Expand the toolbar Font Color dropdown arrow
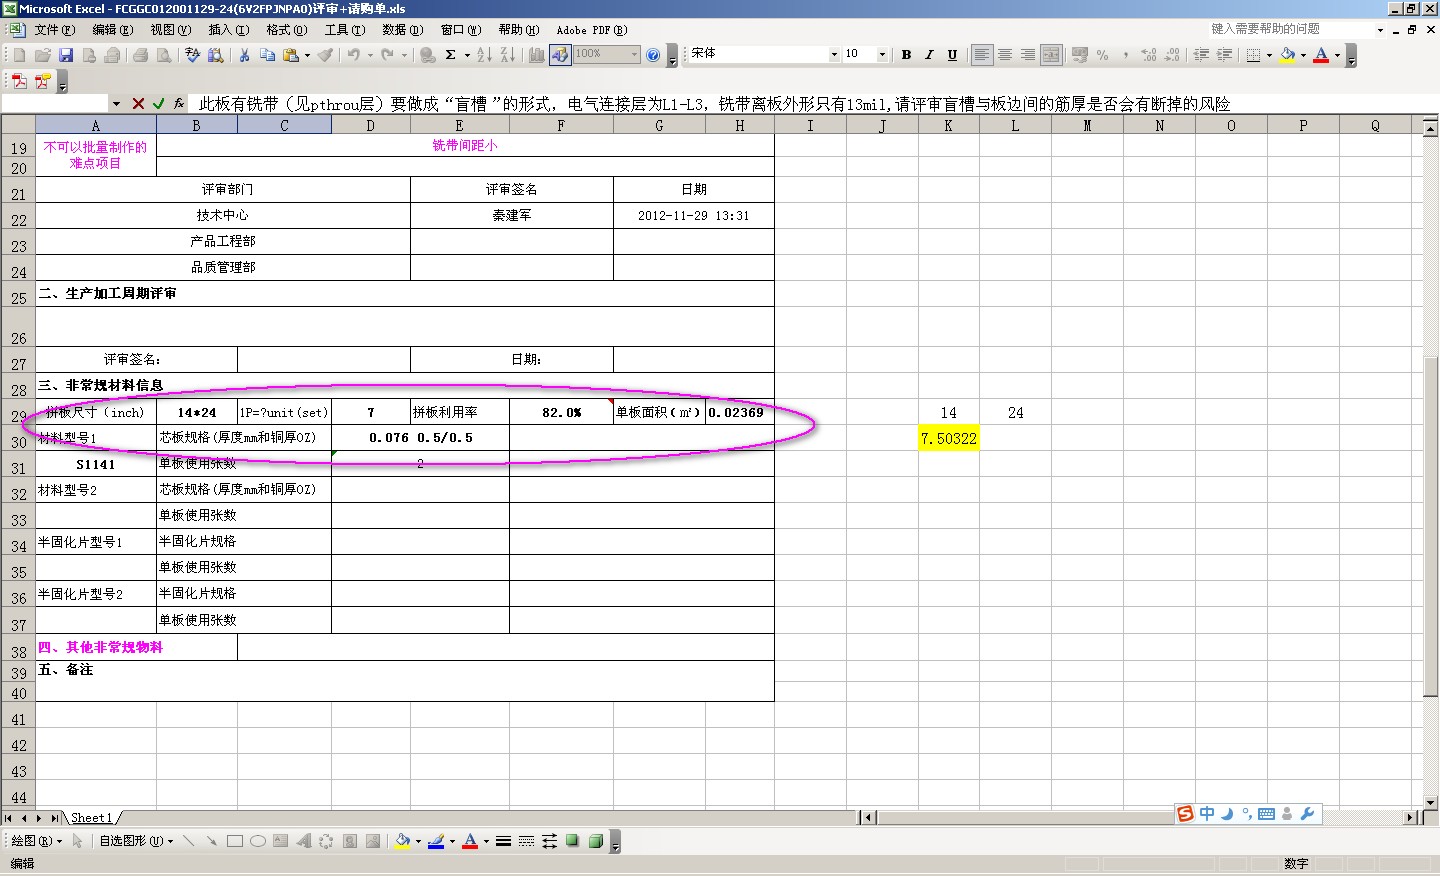The height and width of the screenshot is (876, 1440). pos(1337,55)
